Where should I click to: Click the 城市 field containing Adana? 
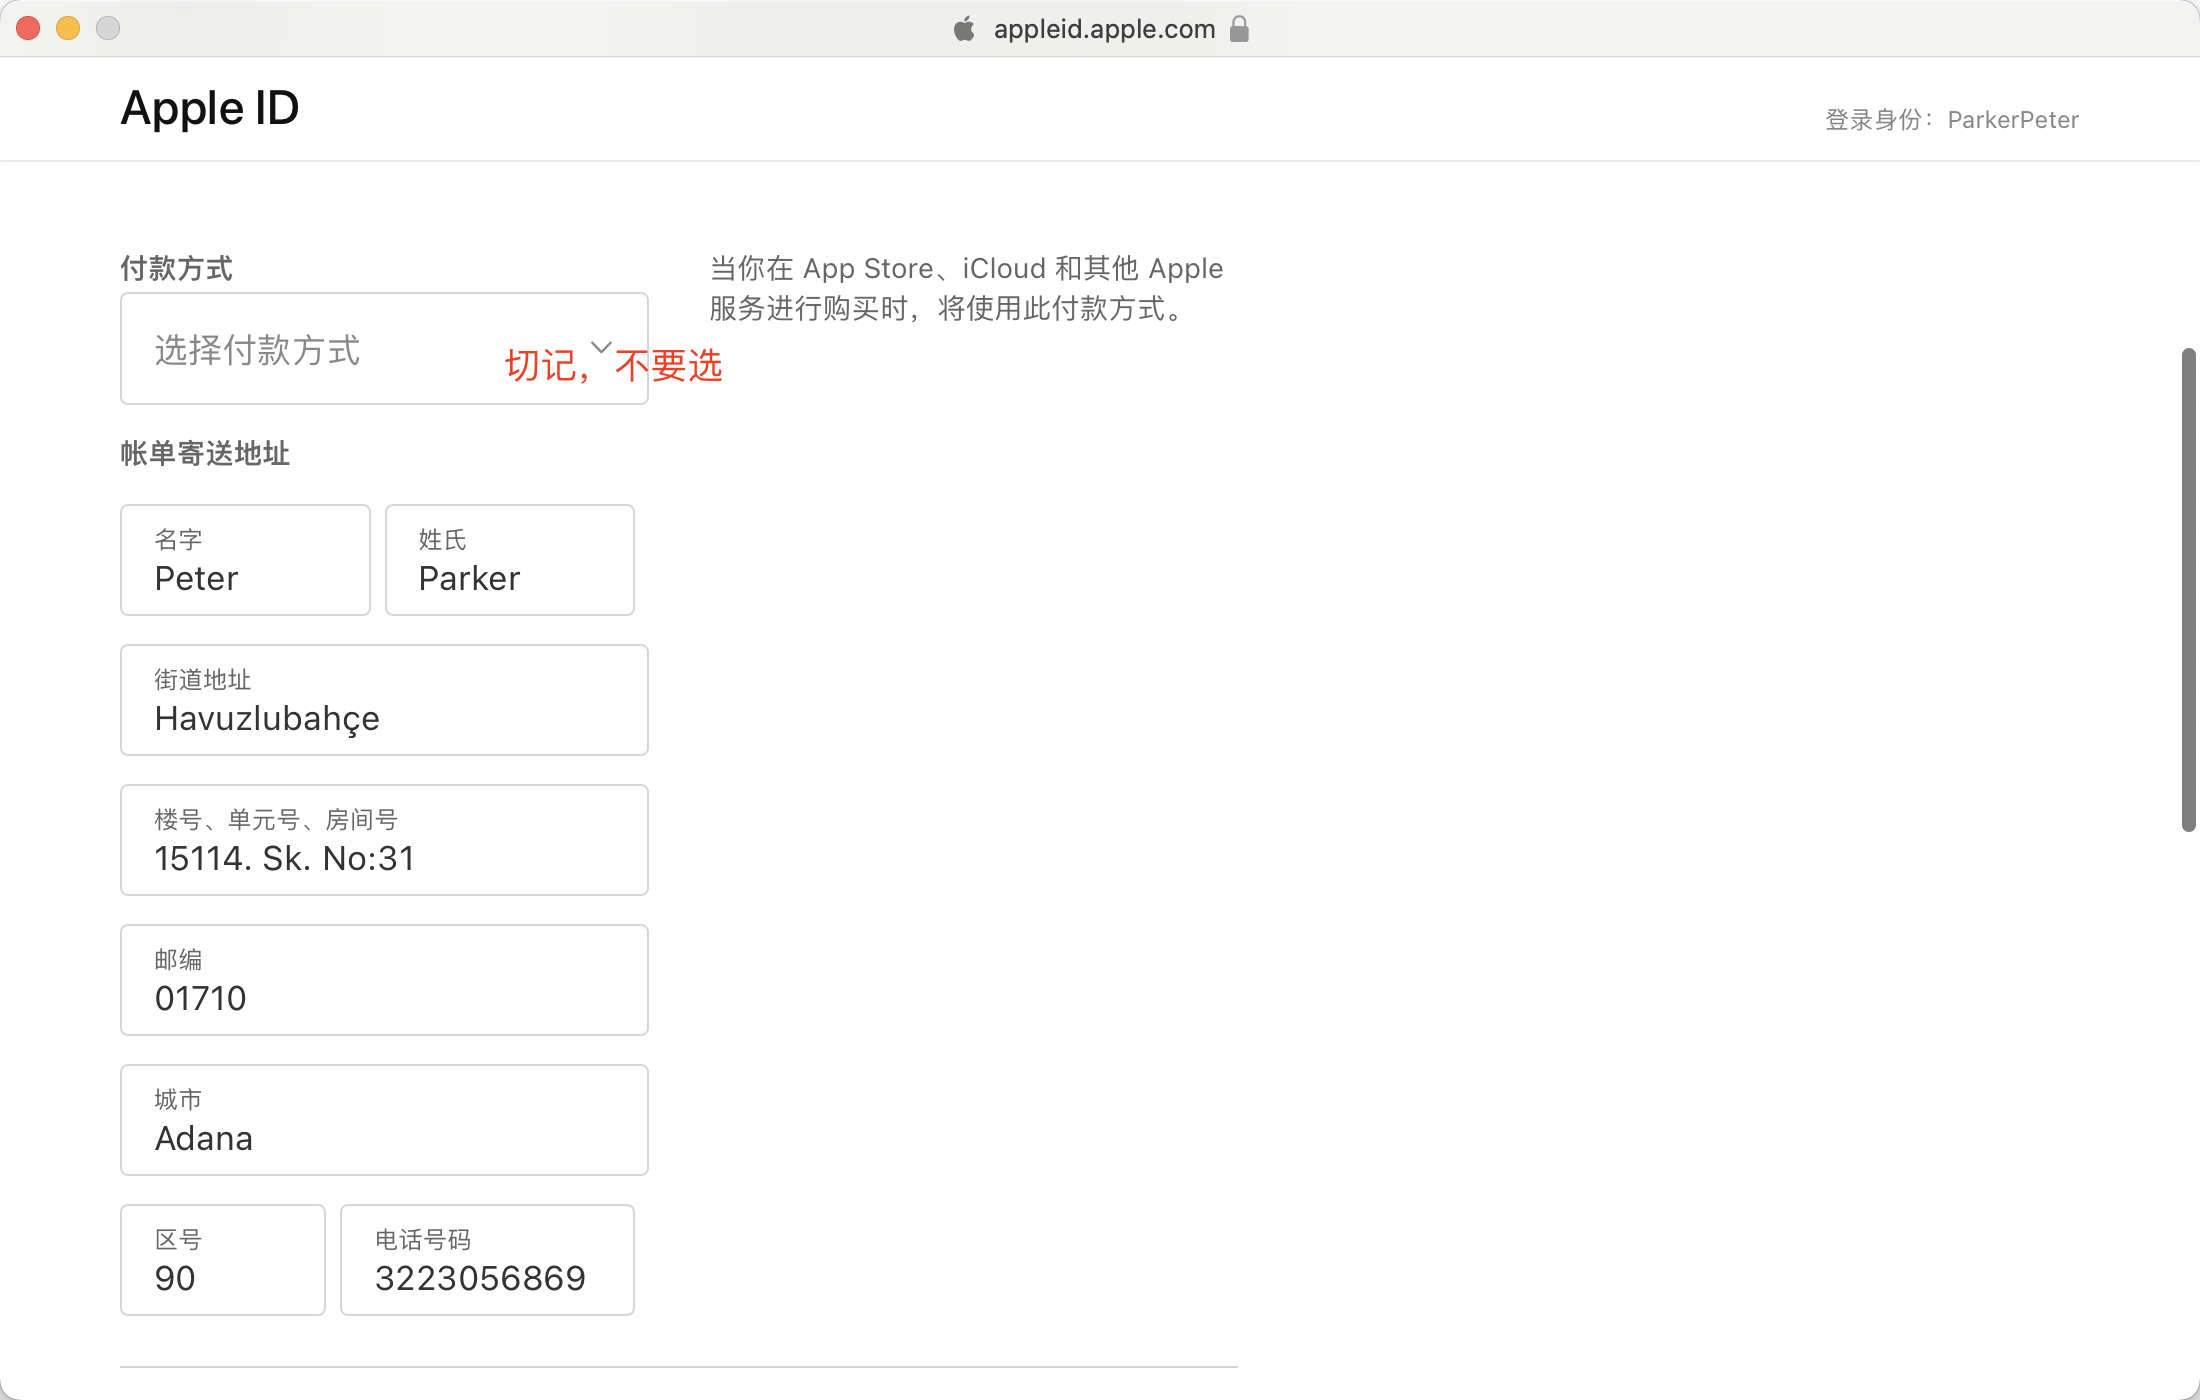(x=384, y=1120)
